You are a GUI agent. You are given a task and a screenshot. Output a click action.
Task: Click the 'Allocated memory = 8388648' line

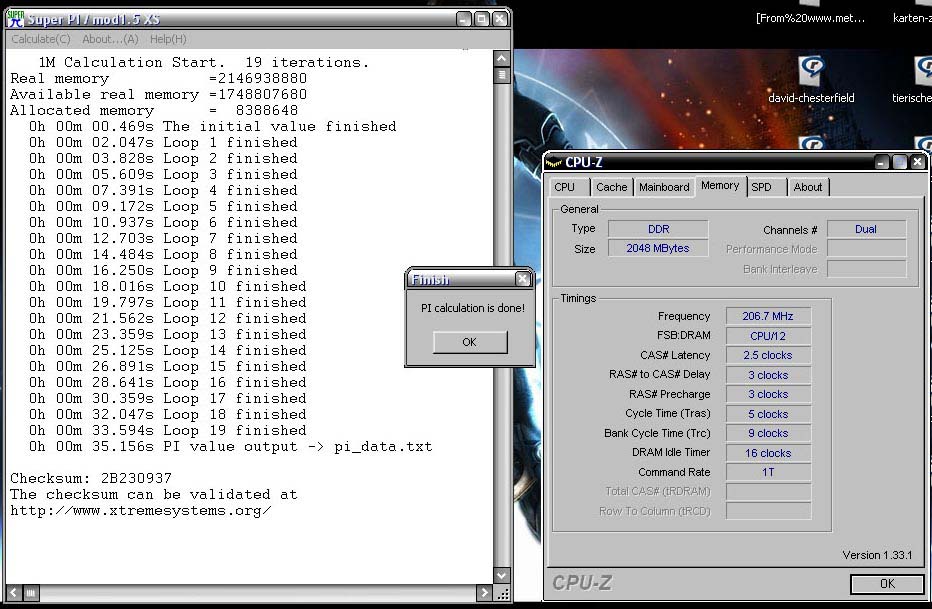154,111
